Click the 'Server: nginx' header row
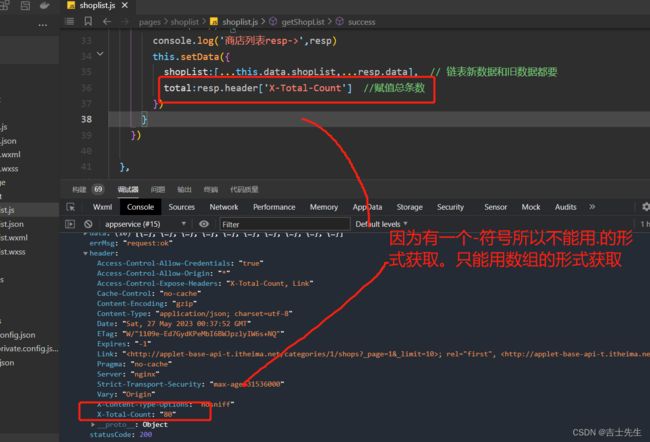Image resolution: width=650 pixels, height=442 pixels. click(x=128, y=374)
